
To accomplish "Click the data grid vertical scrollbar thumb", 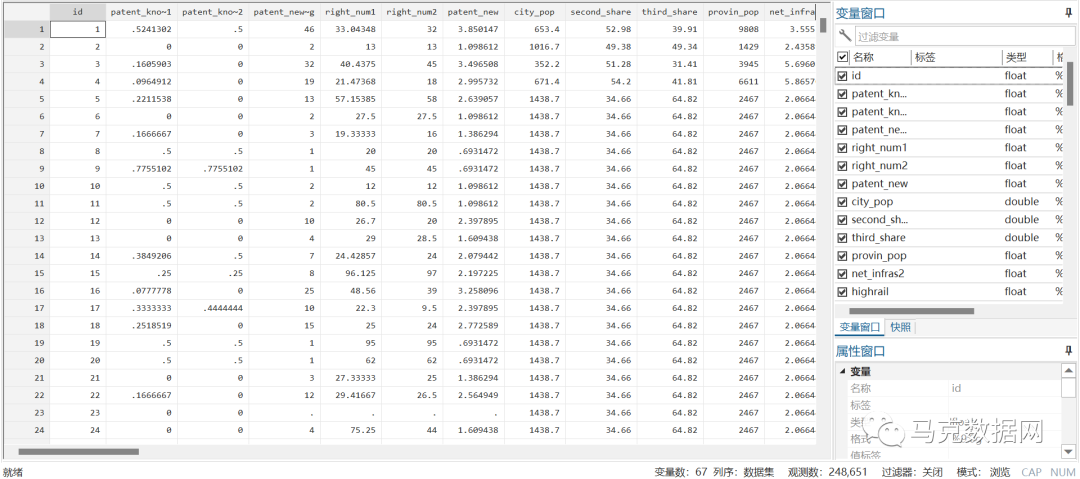I will coord(822,26).
